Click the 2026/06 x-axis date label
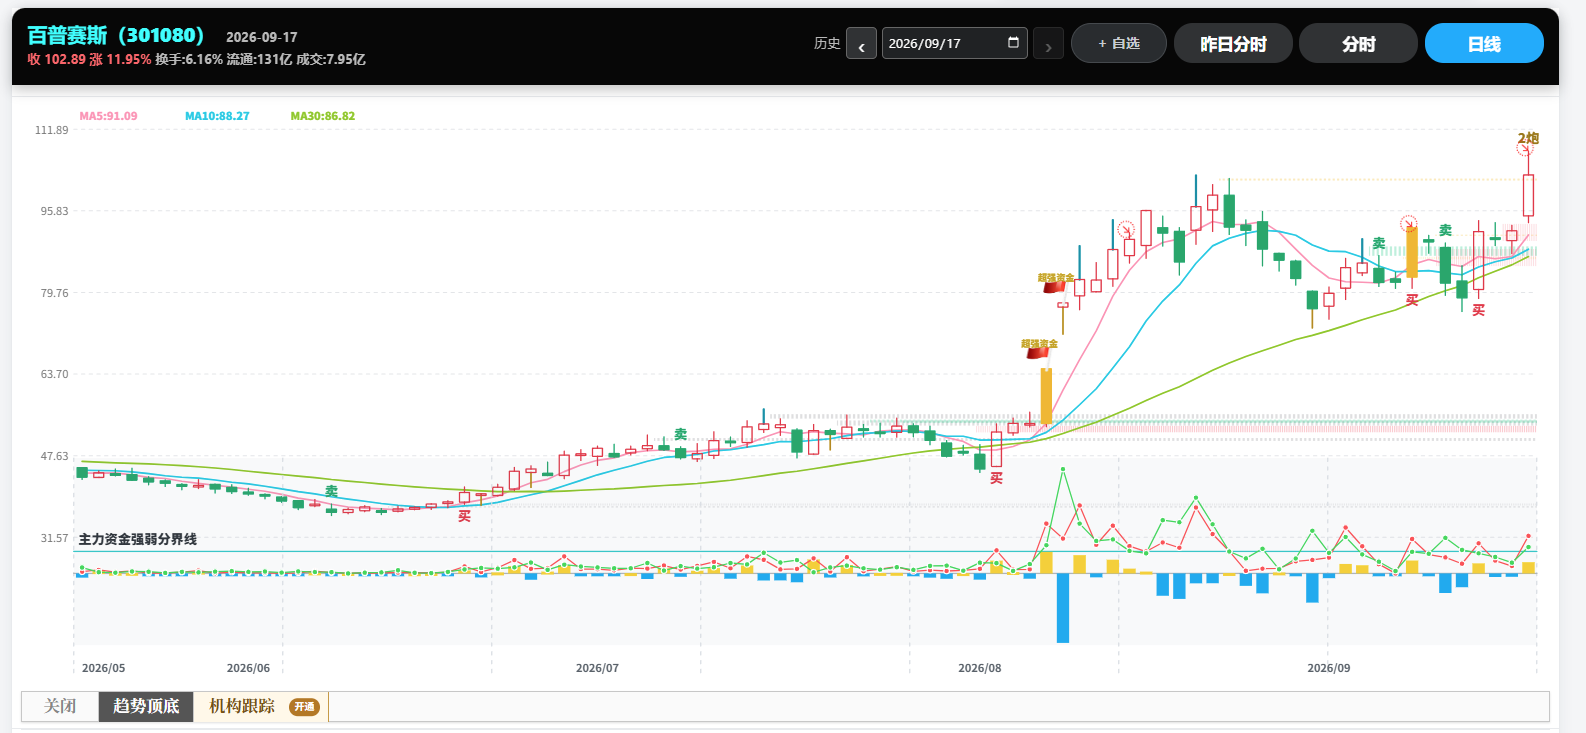The width and height of the screenshot is (1586, 733). tap(248, 668)
